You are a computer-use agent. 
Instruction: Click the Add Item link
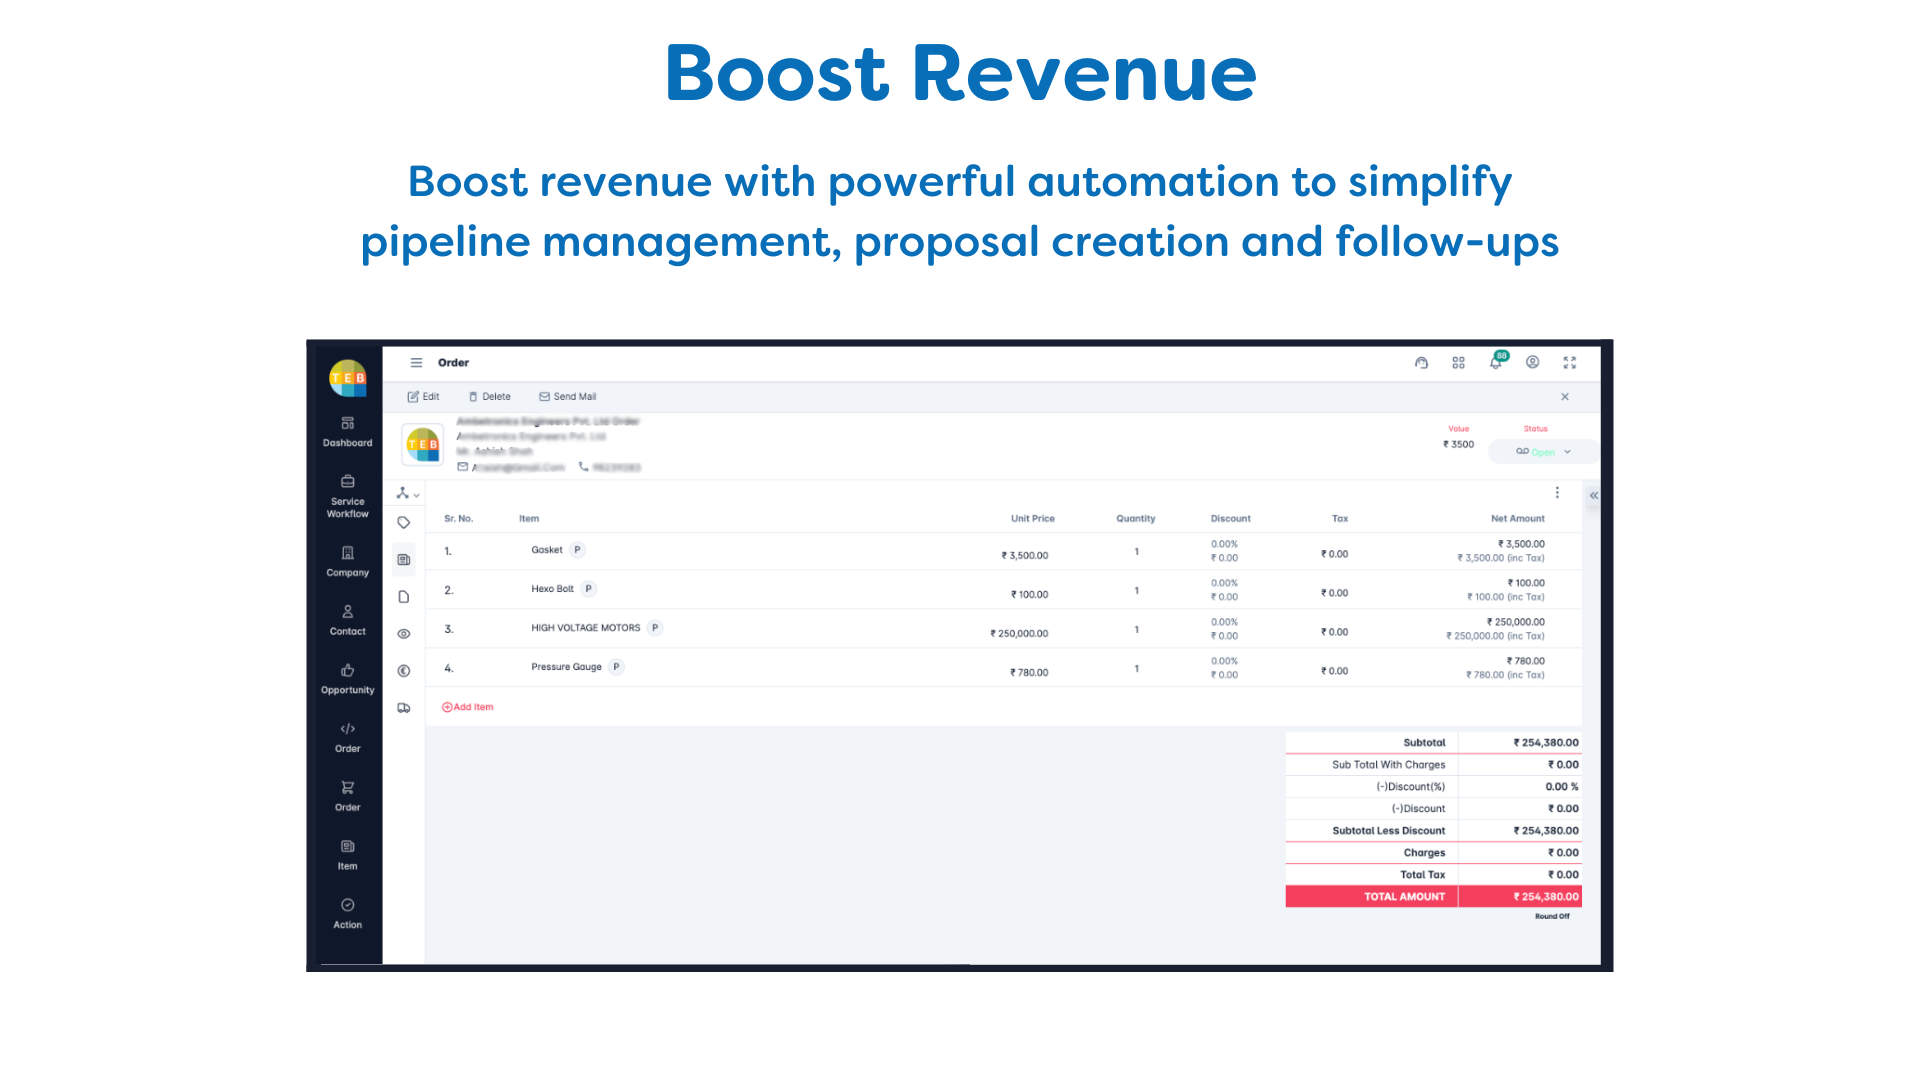(468, 707)
